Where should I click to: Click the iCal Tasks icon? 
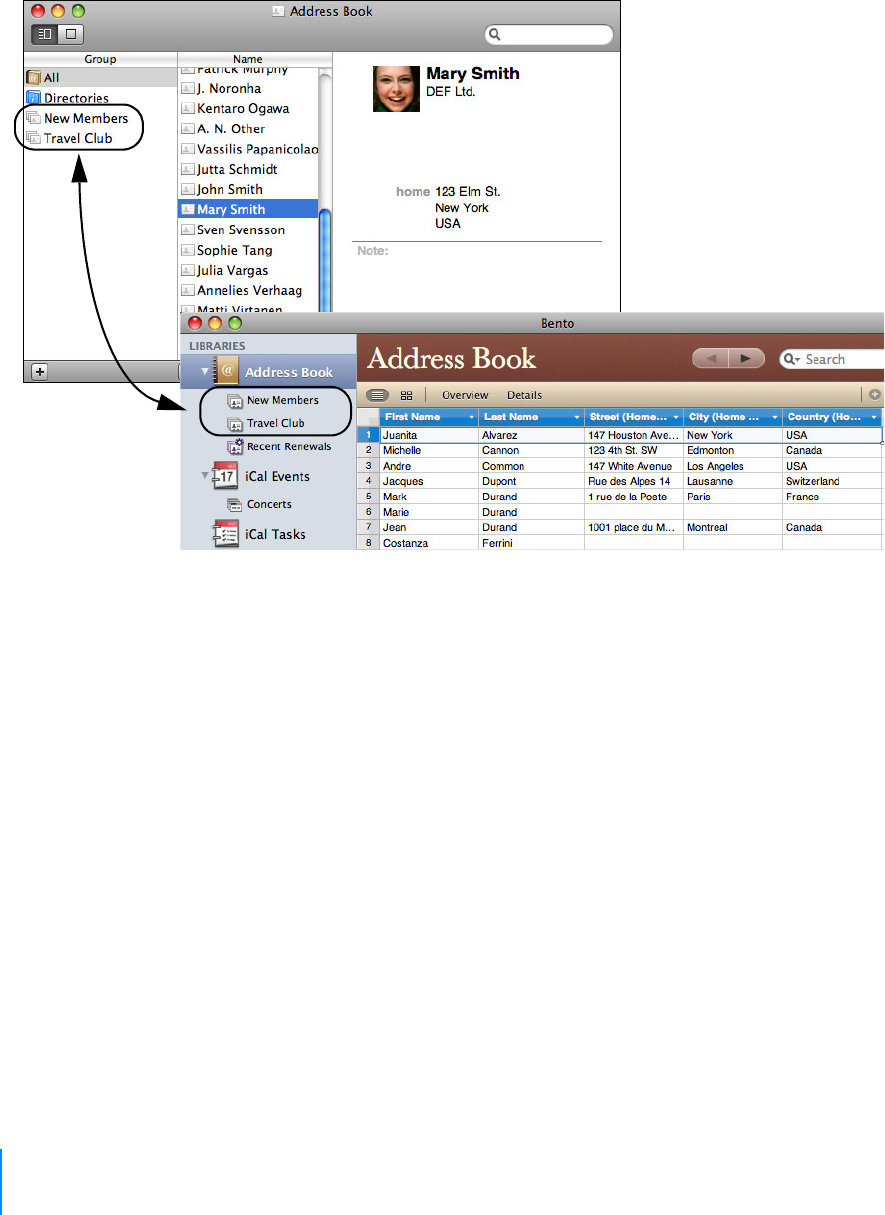pyautogui.click(x=227, y=534)
